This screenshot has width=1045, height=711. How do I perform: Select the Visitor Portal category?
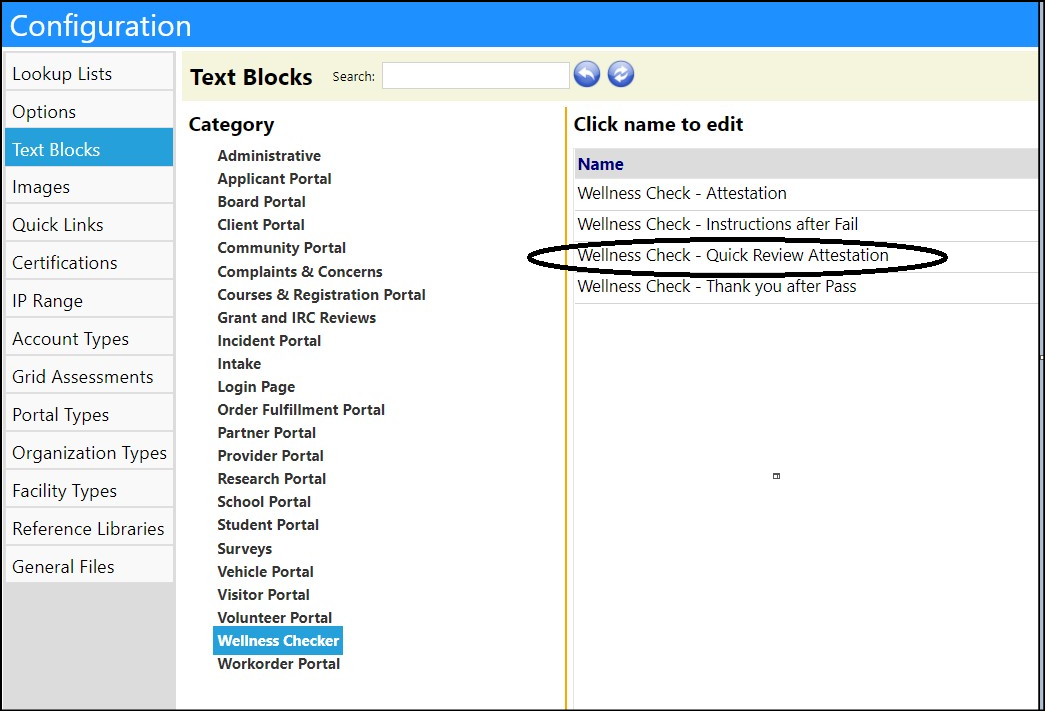(x=263, y=594)
